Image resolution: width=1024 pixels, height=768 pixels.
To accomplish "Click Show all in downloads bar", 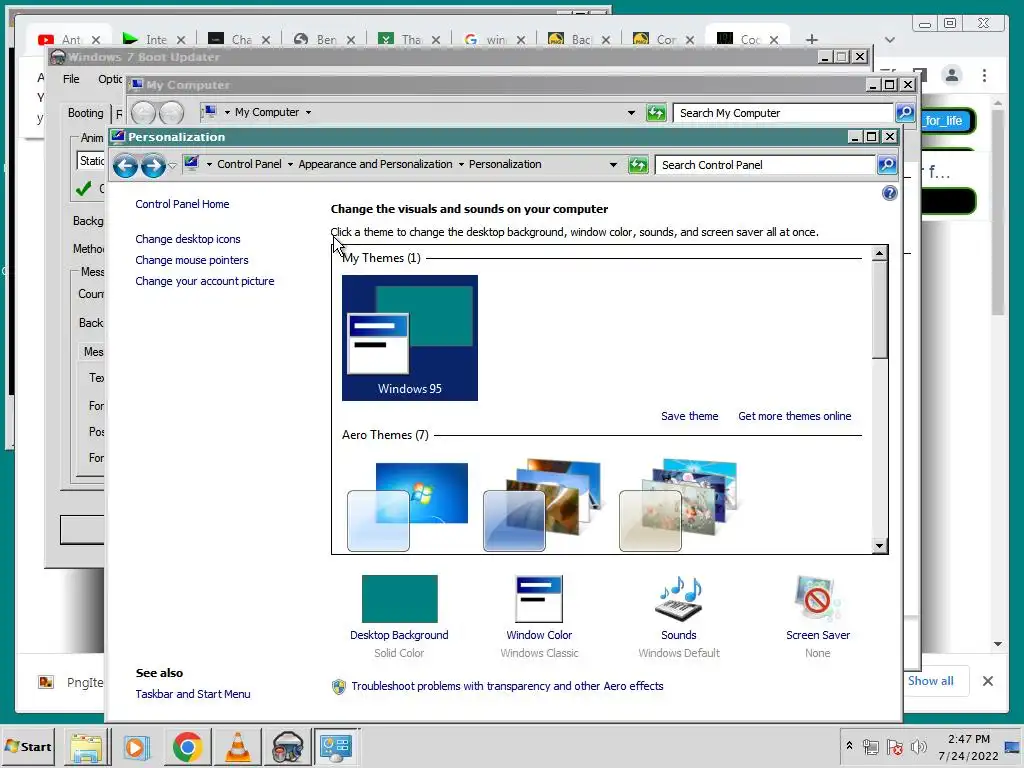I will (x=930, y=681).
